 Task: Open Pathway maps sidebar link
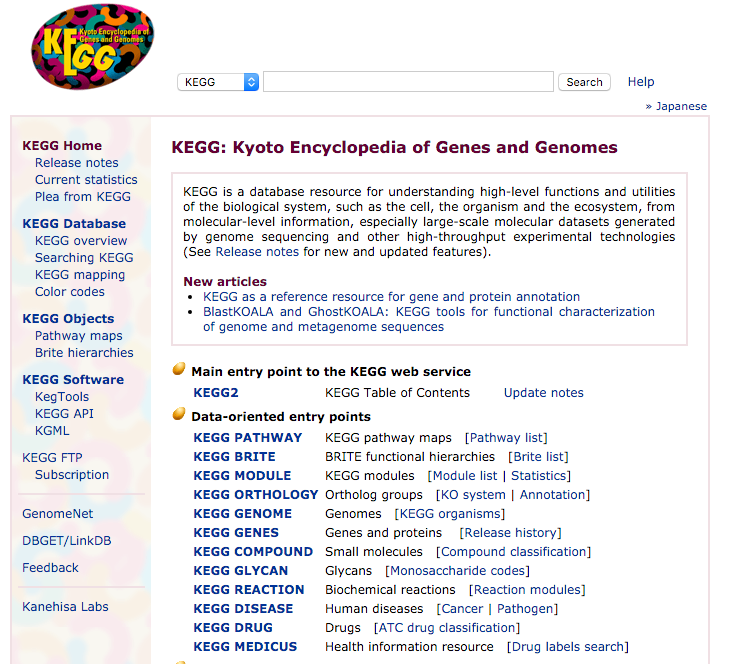[78, 336]
